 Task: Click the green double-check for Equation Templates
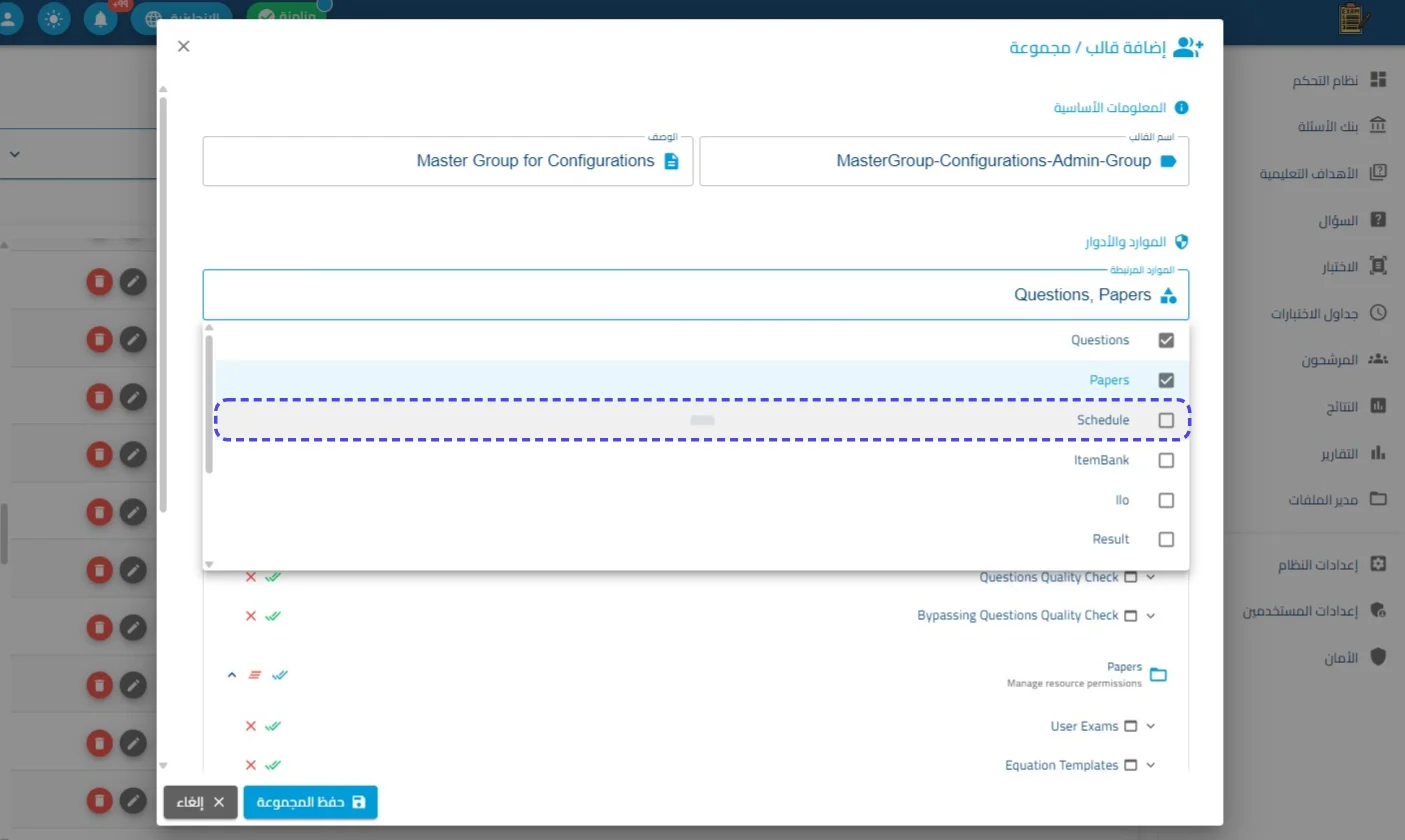tap(273, 765)
